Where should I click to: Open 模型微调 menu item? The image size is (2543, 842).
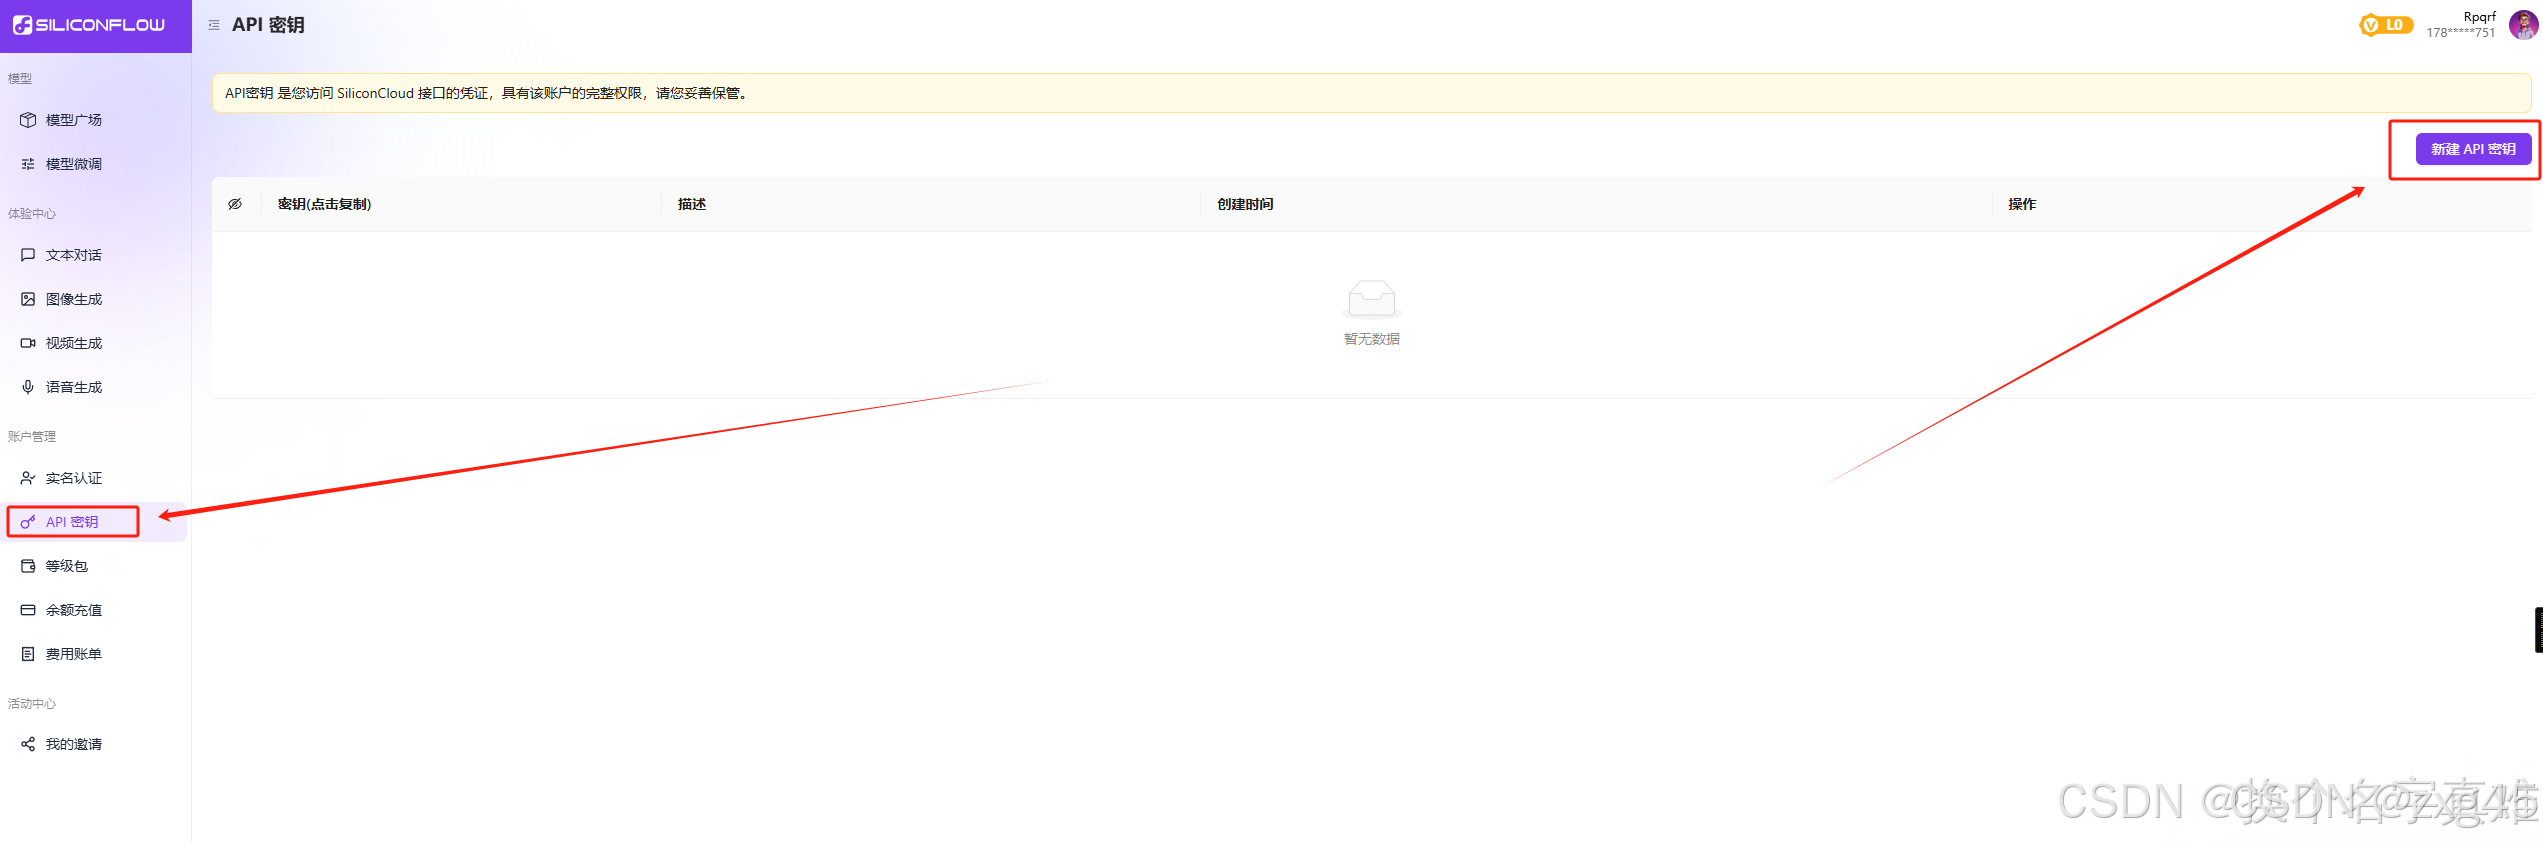pos(95,164)
